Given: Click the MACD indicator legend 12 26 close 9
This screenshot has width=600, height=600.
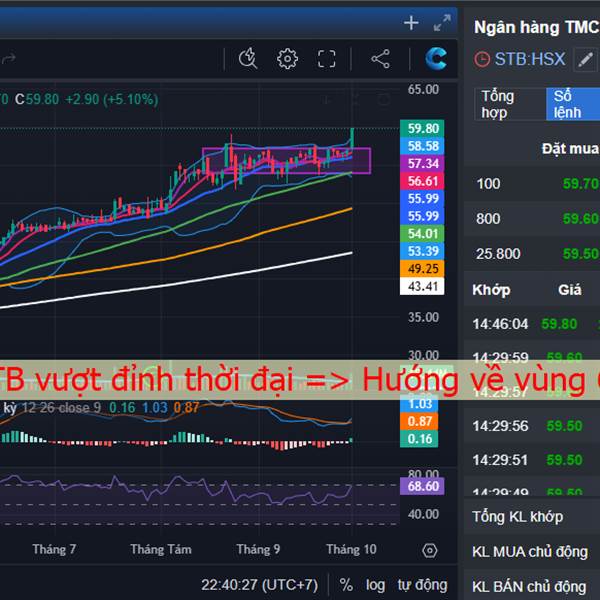Looking at the screenshot, I should (x=61, y=408).
